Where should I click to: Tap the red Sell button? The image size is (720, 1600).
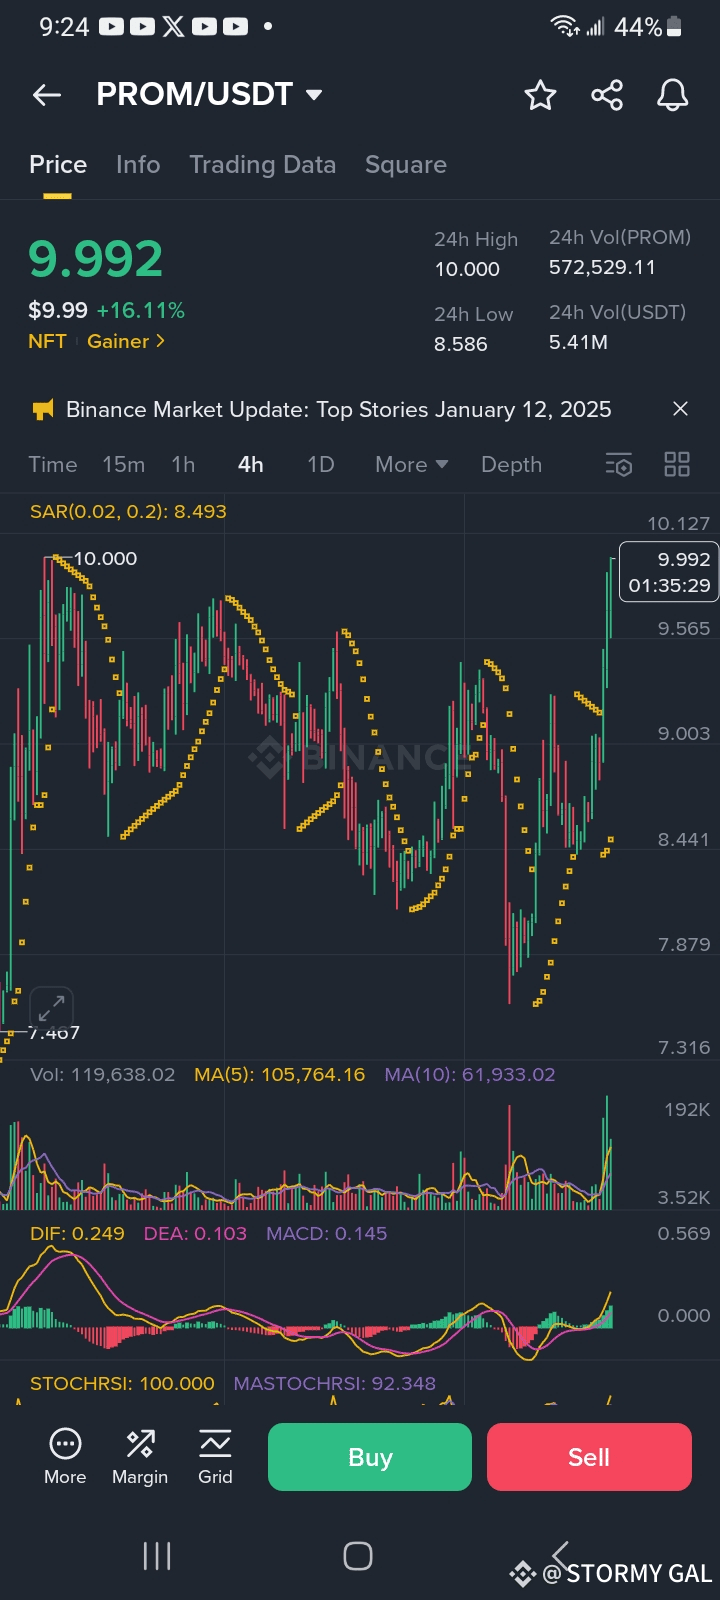click(589, 1457)
